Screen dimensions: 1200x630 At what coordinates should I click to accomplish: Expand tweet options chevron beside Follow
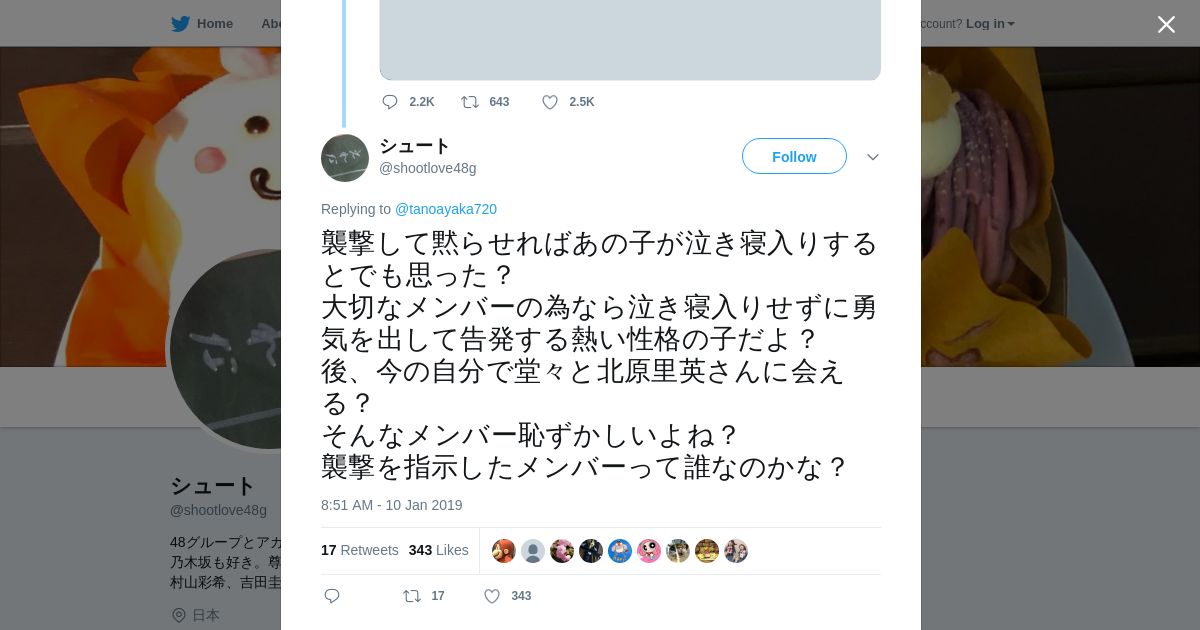click(x=873, y=157)
